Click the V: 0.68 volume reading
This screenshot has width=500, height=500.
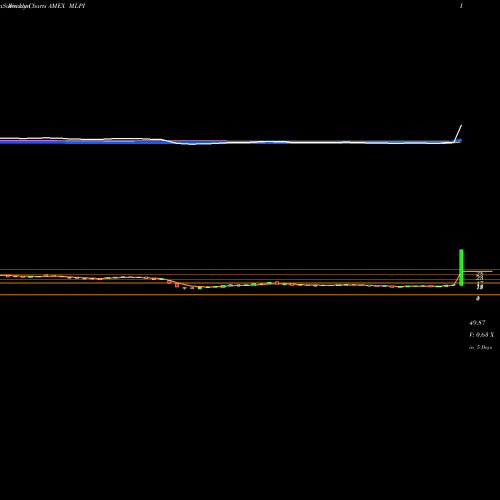pos(481,335)
